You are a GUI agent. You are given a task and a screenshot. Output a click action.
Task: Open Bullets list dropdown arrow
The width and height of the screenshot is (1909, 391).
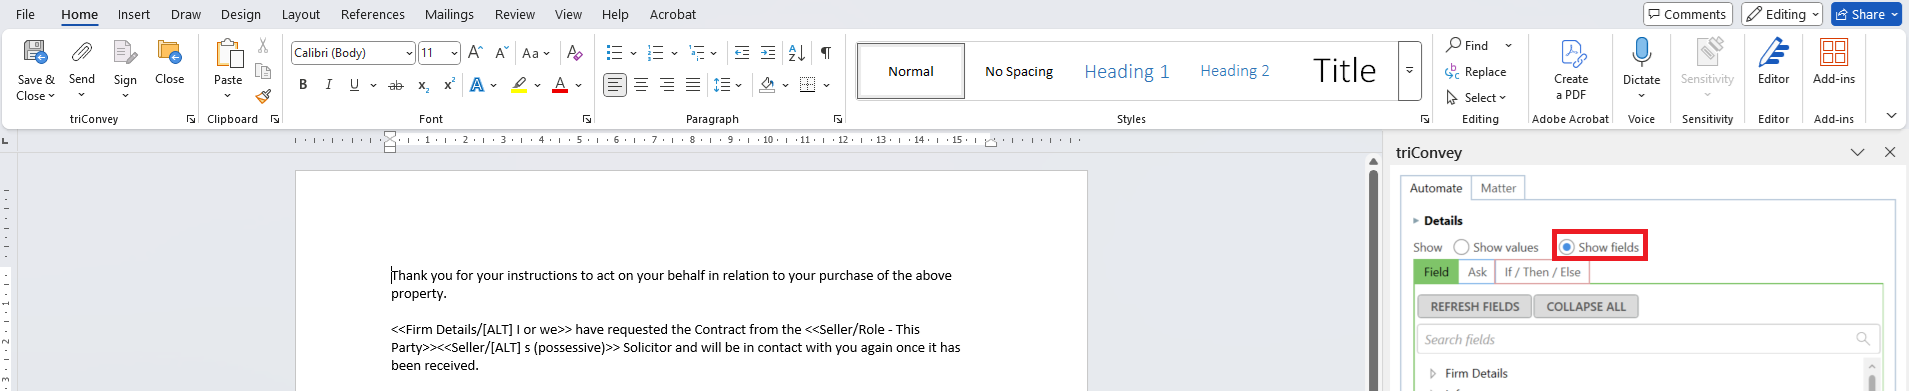(633, 53)
